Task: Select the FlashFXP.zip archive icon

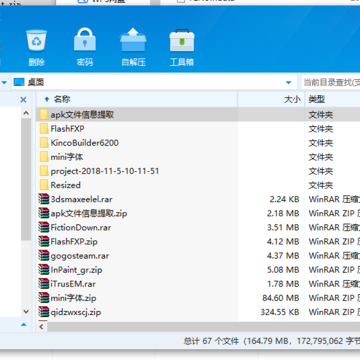Action: click(44, 241)
